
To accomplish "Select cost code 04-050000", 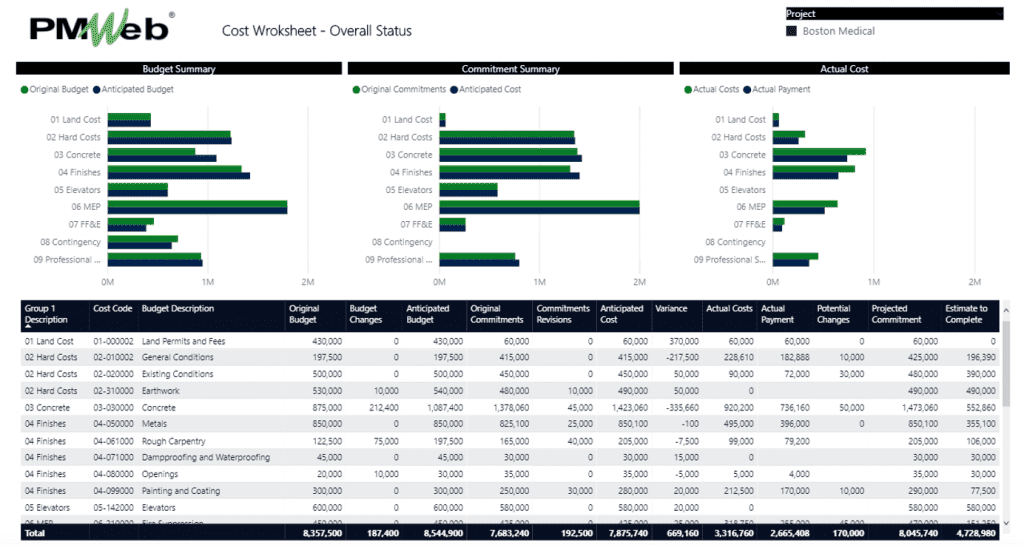I will click(113, 424).
